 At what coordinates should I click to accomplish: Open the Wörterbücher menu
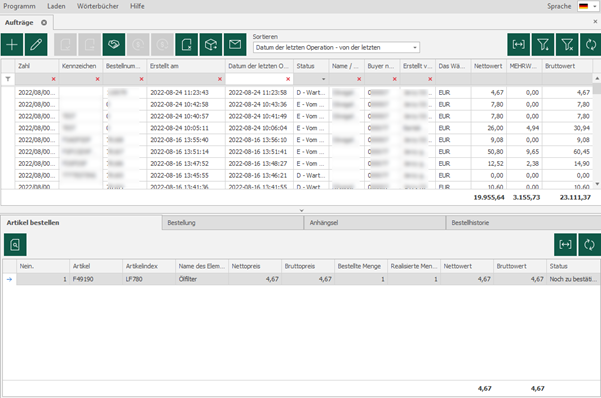click(x=98, y=6)
